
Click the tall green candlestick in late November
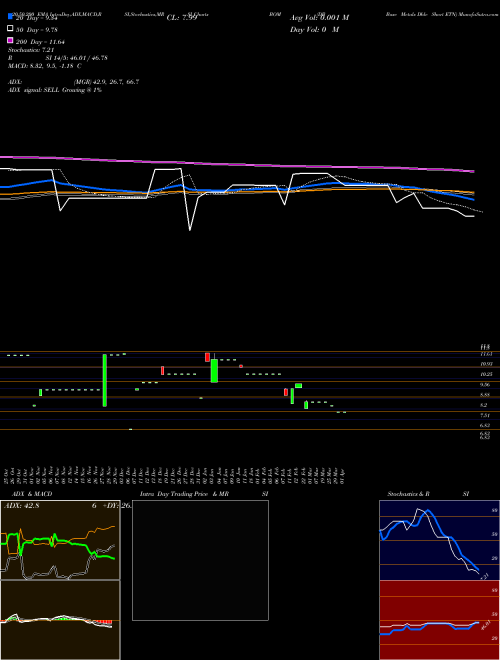click(x=104, y=381)
